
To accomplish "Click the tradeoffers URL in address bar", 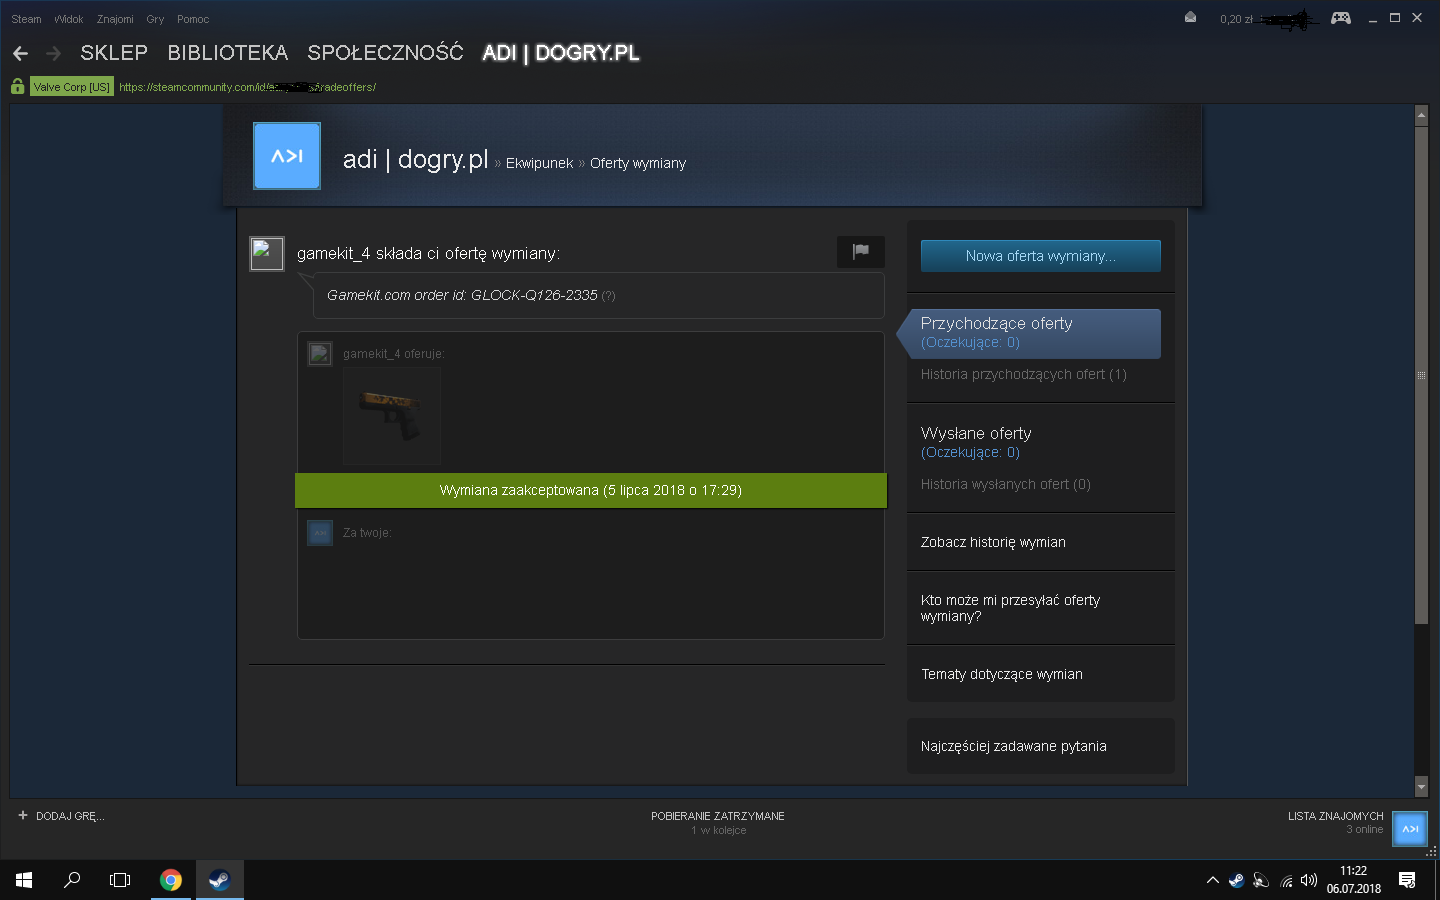I will (x=247, y=87).
